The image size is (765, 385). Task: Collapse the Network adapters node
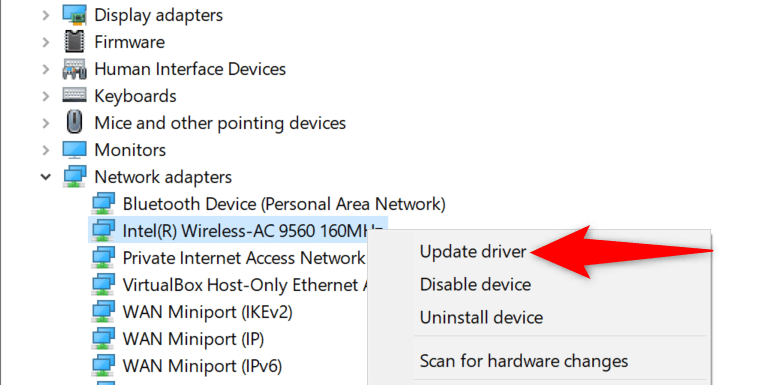45,177
